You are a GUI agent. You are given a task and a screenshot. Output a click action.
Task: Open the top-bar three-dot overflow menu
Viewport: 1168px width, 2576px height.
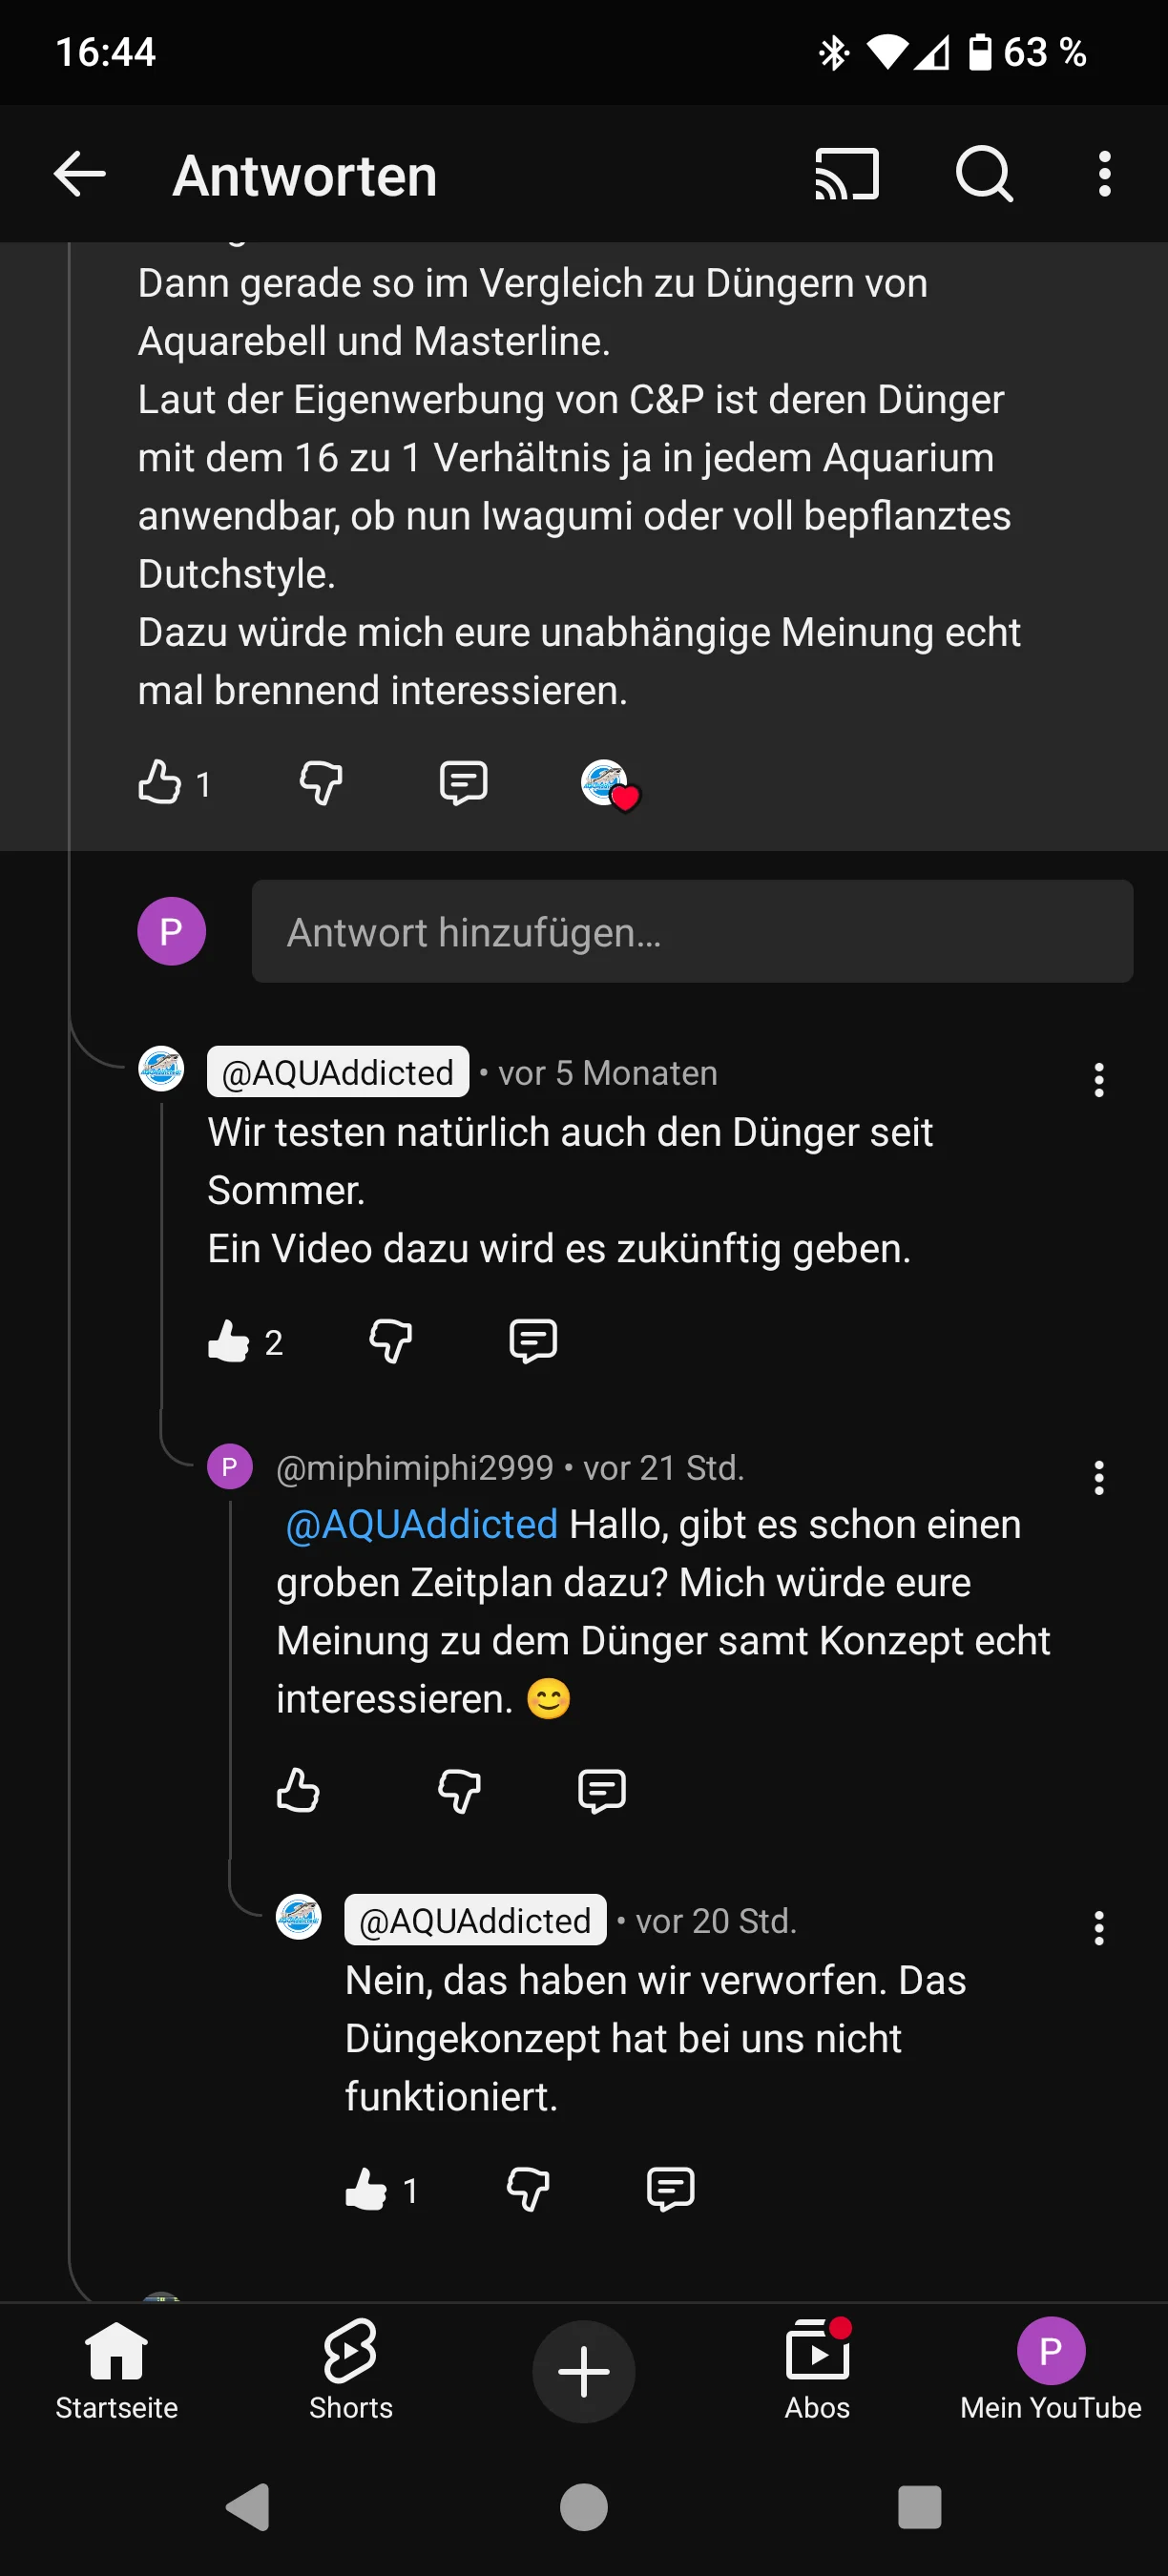click(1104, 175)
